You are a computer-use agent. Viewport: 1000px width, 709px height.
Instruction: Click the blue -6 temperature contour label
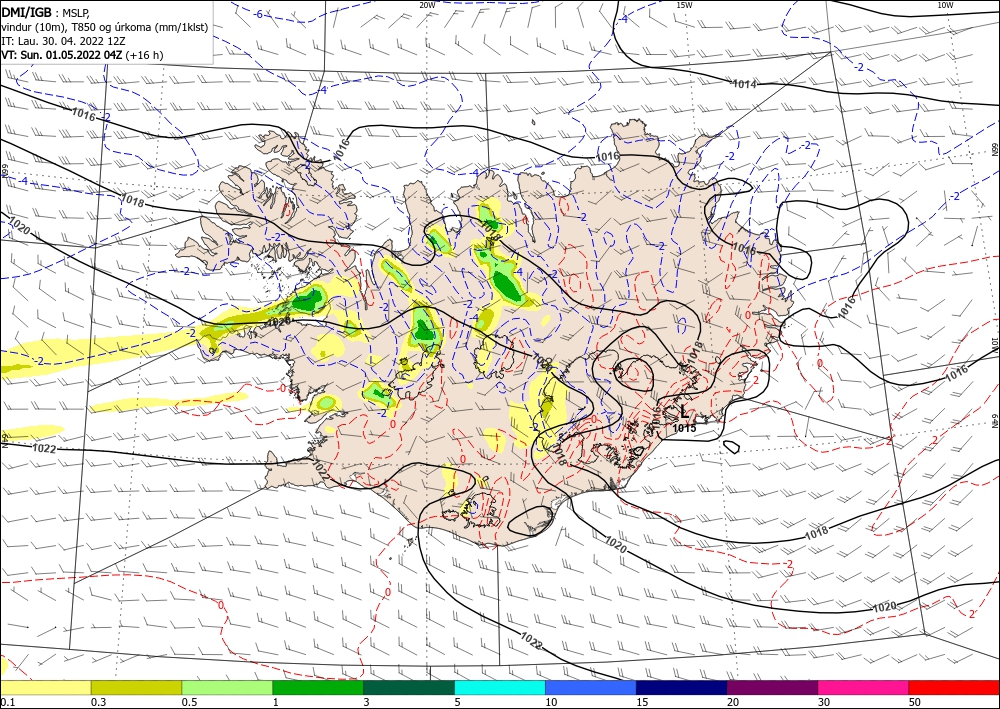(x=258, y=13)
